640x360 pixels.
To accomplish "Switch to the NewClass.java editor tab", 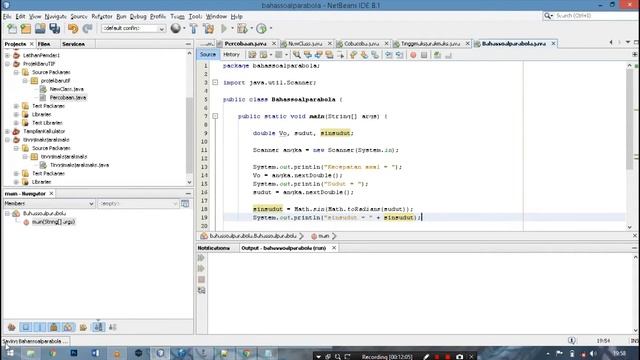I will (x=305, y=44).
